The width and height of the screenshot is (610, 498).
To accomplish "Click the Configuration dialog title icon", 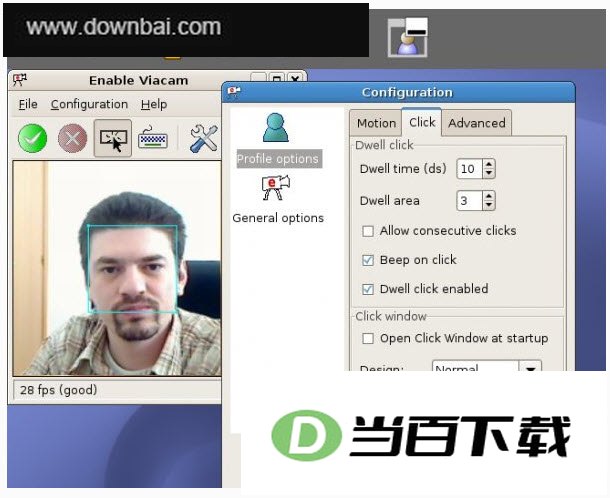I will tap(234, 91).
